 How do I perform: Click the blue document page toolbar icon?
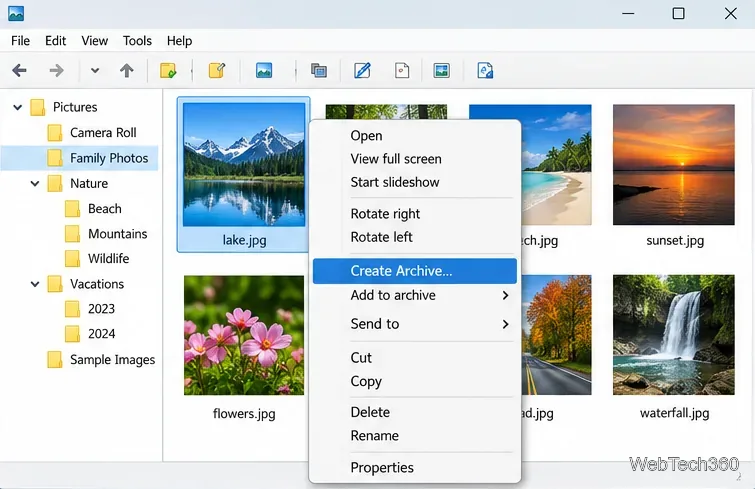(x=485, y=70)
